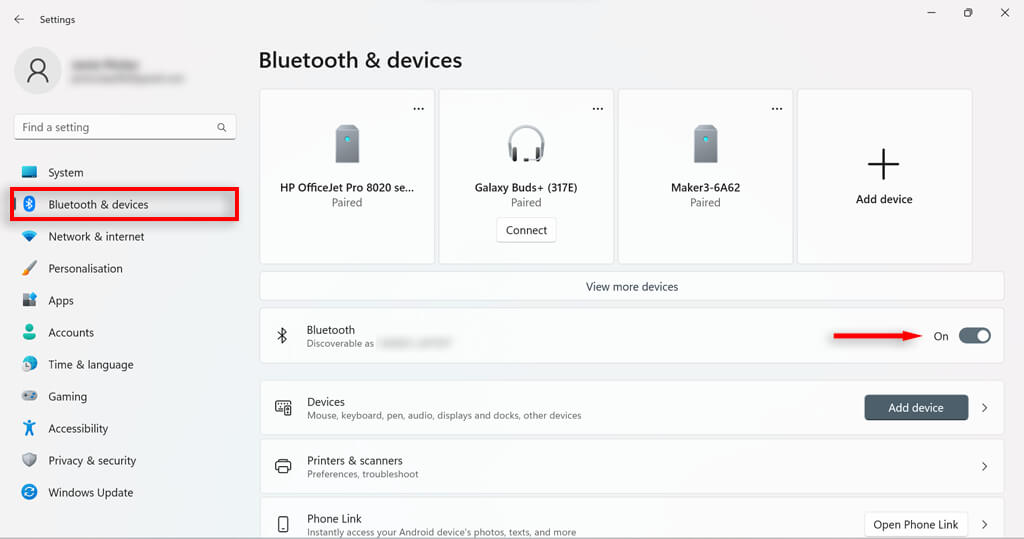1024x539 pixels.
Task: Select Privacy & security in sidebar
Action: tap(92, 460)
